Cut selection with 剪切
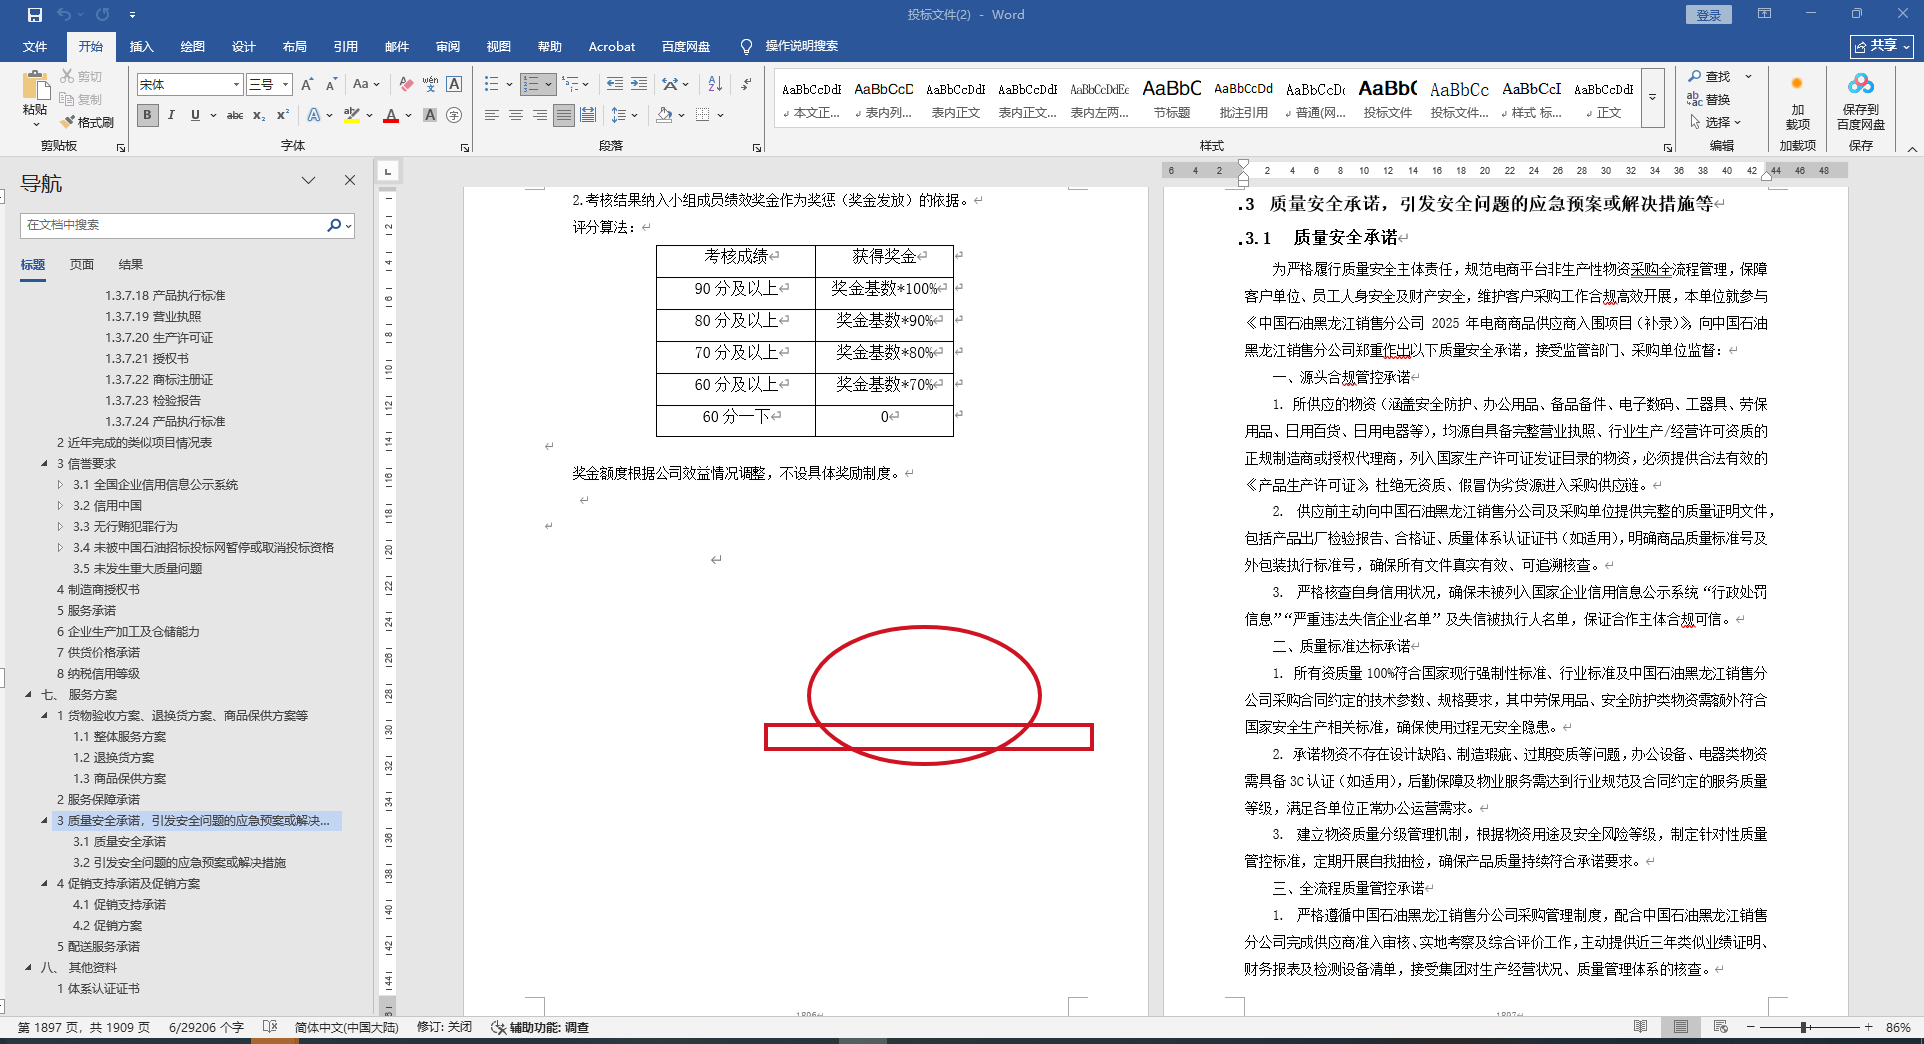Screen dimensions: 1924x1044 [x=81, y=76]
